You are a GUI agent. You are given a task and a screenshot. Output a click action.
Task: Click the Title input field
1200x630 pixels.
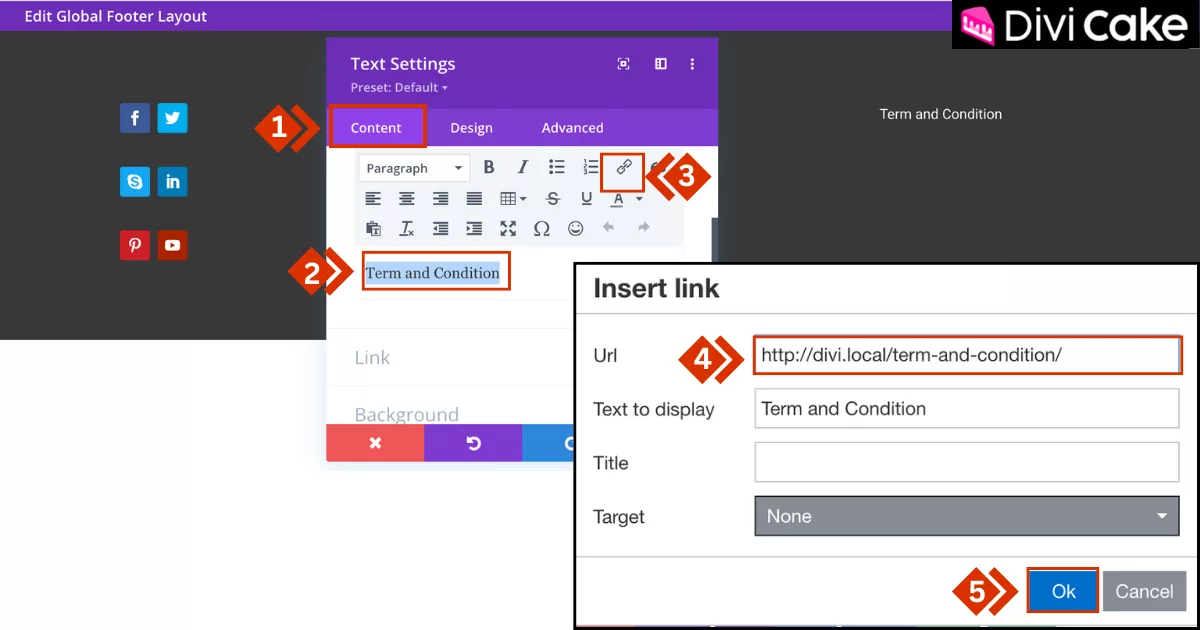coord(967,462)
